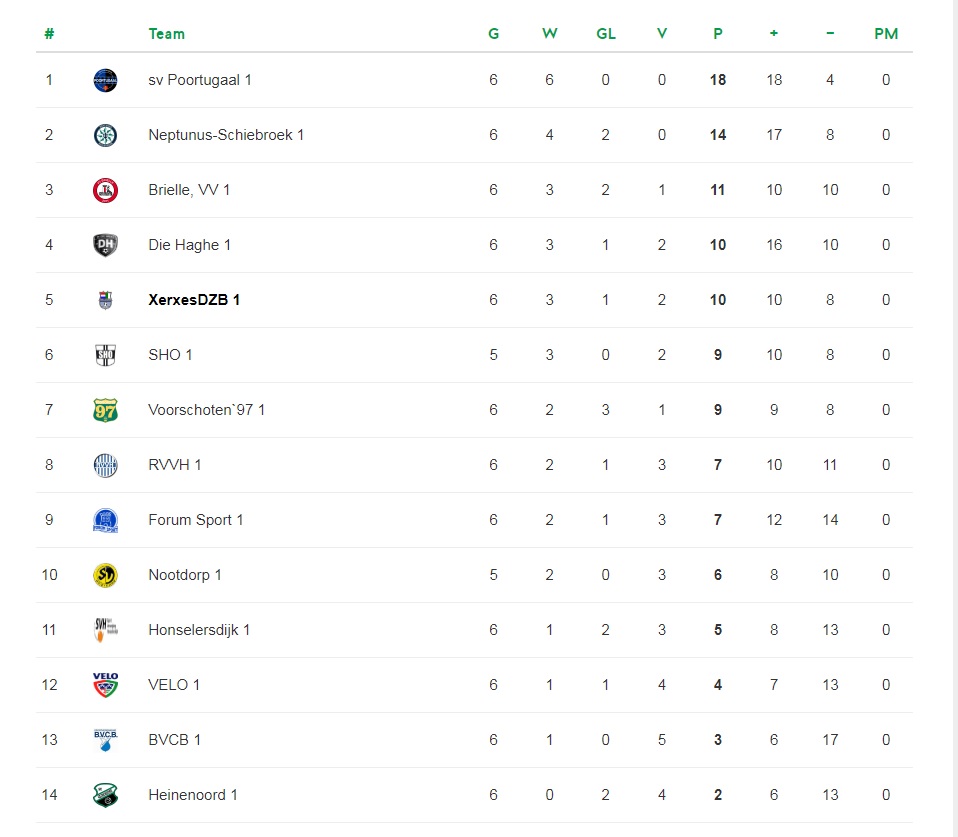This screenshot has height=837, width=958.
Task: Click the VELO club crest
Action: pyautogui.click(x=105, y=685)
